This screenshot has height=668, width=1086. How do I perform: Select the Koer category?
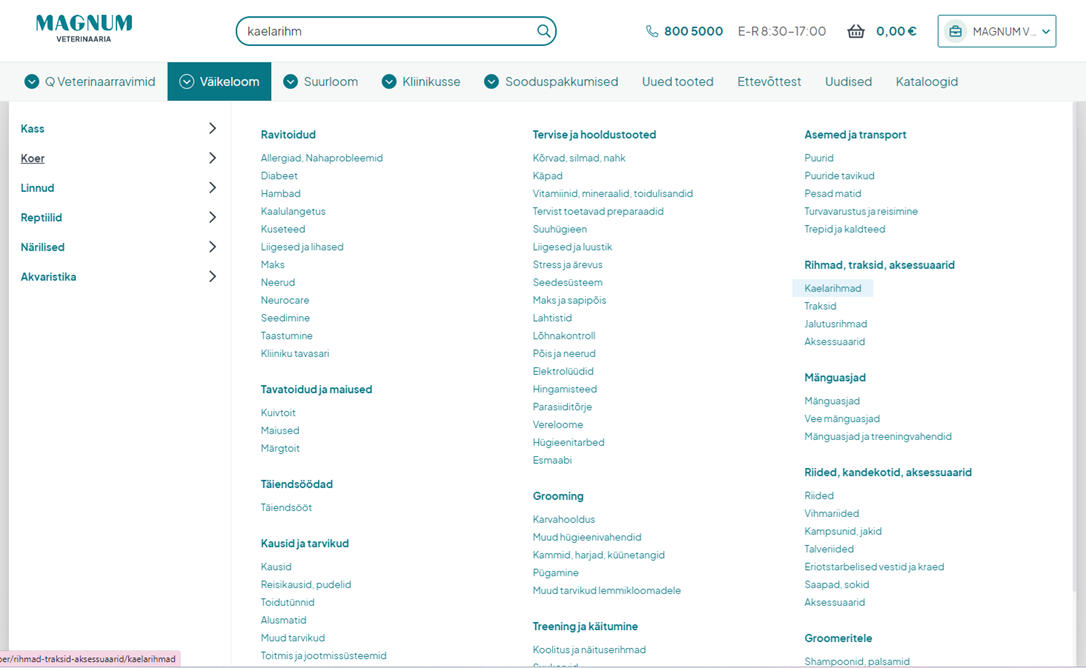[33, 159]
